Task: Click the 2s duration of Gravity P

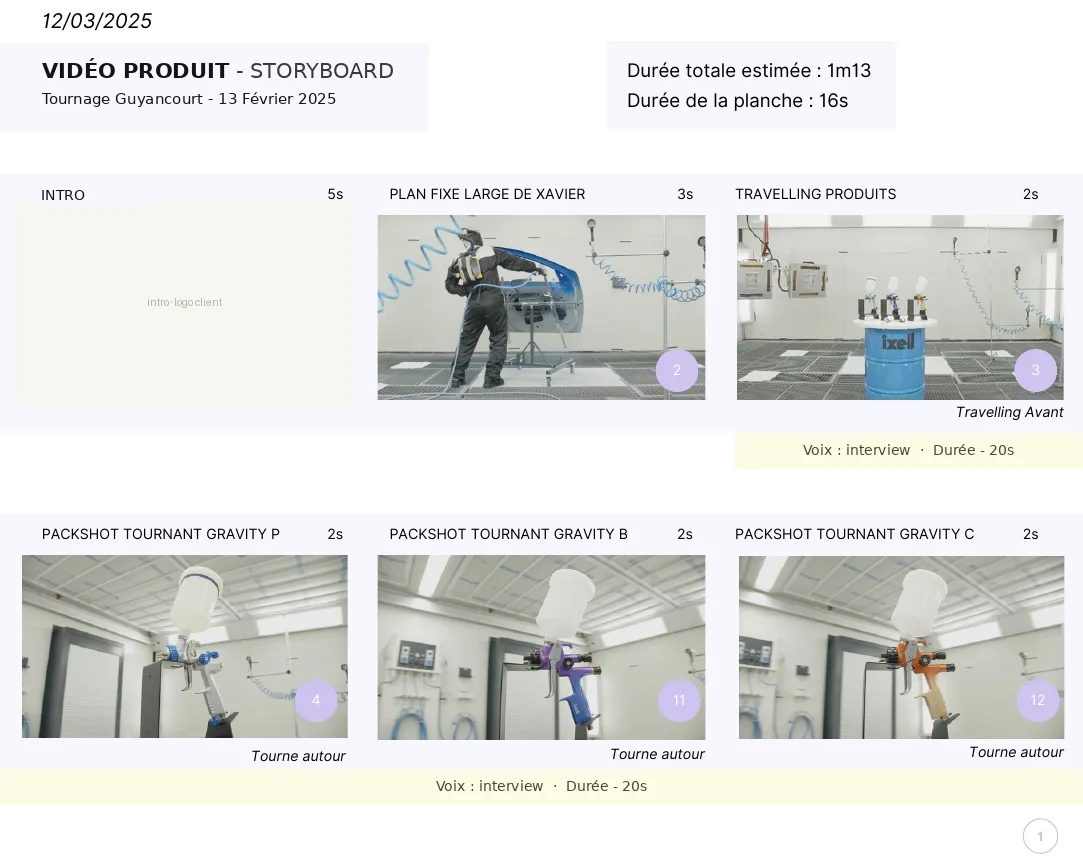Action: click(335, 535)
